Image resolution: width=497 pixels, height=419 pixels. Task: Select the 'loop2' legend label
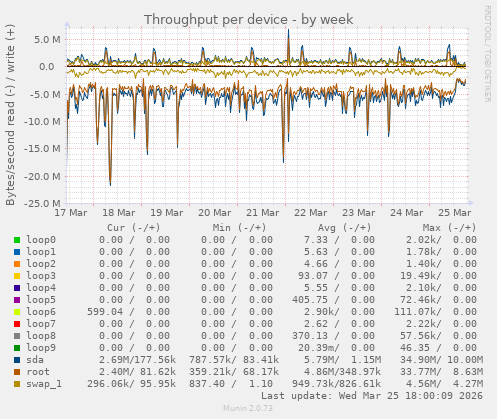coord(41,264)
